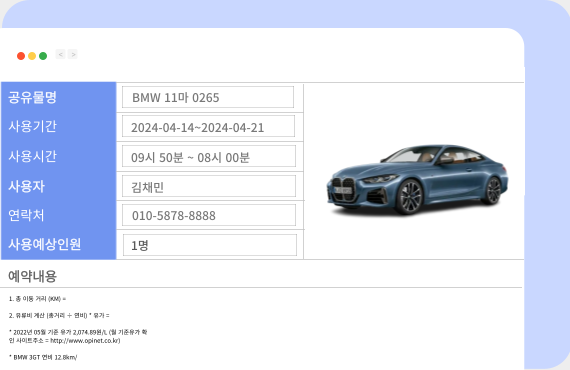Click the 연락처 label

(26, 215)
